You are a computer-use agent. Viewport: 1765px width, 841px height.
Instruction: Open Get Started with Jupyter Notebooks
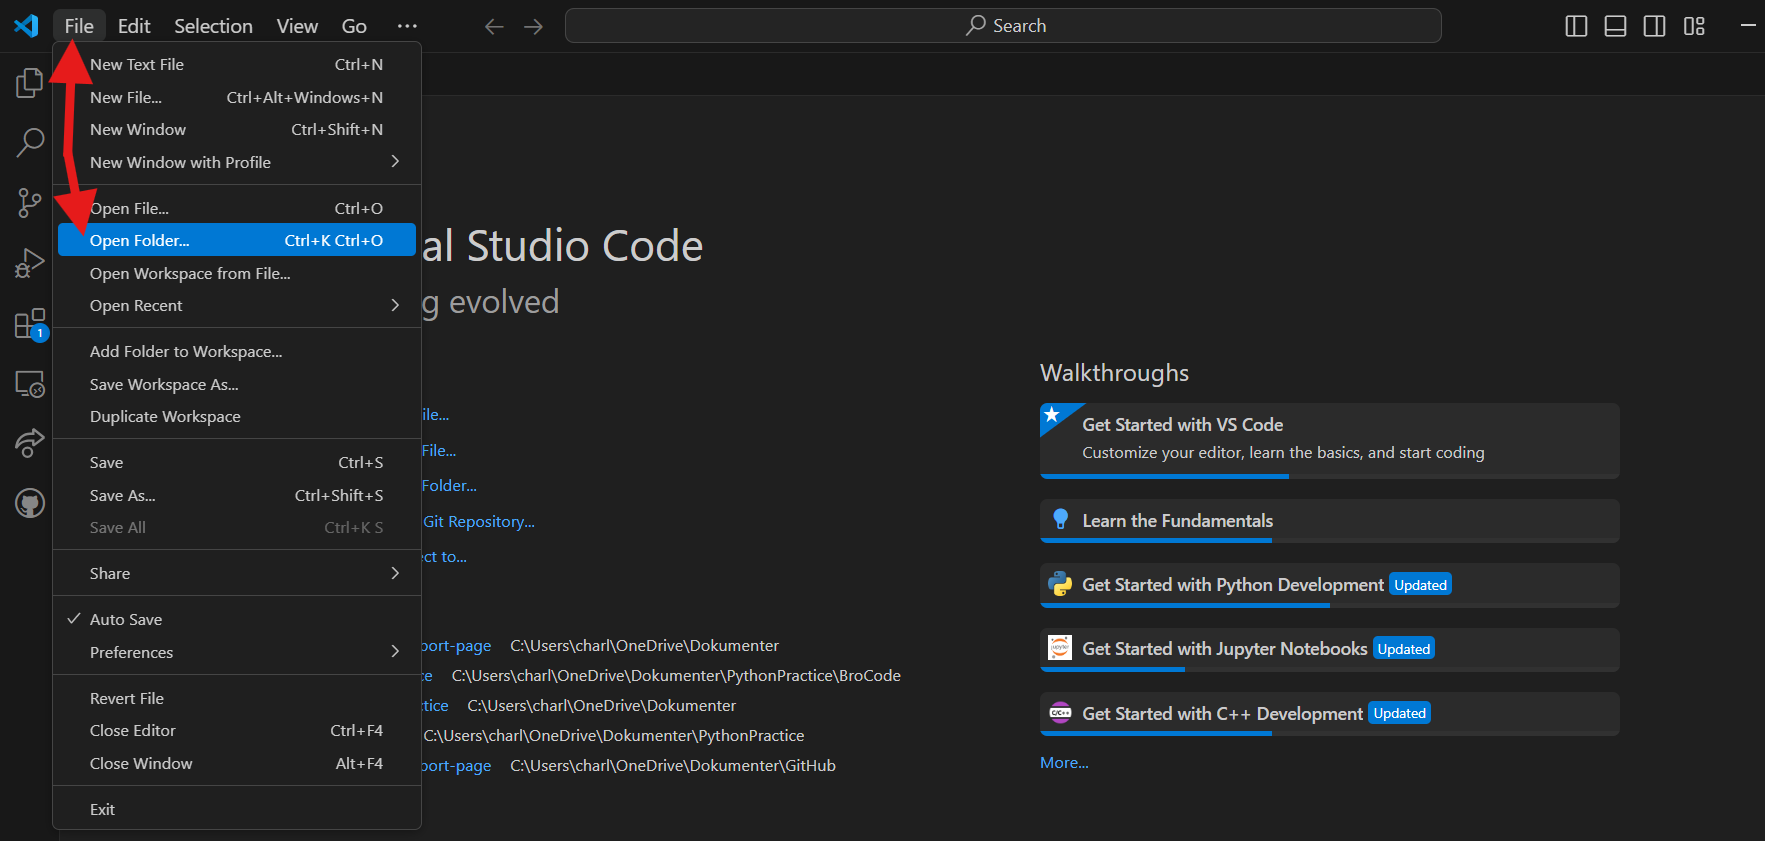(x=1330, y=649)
